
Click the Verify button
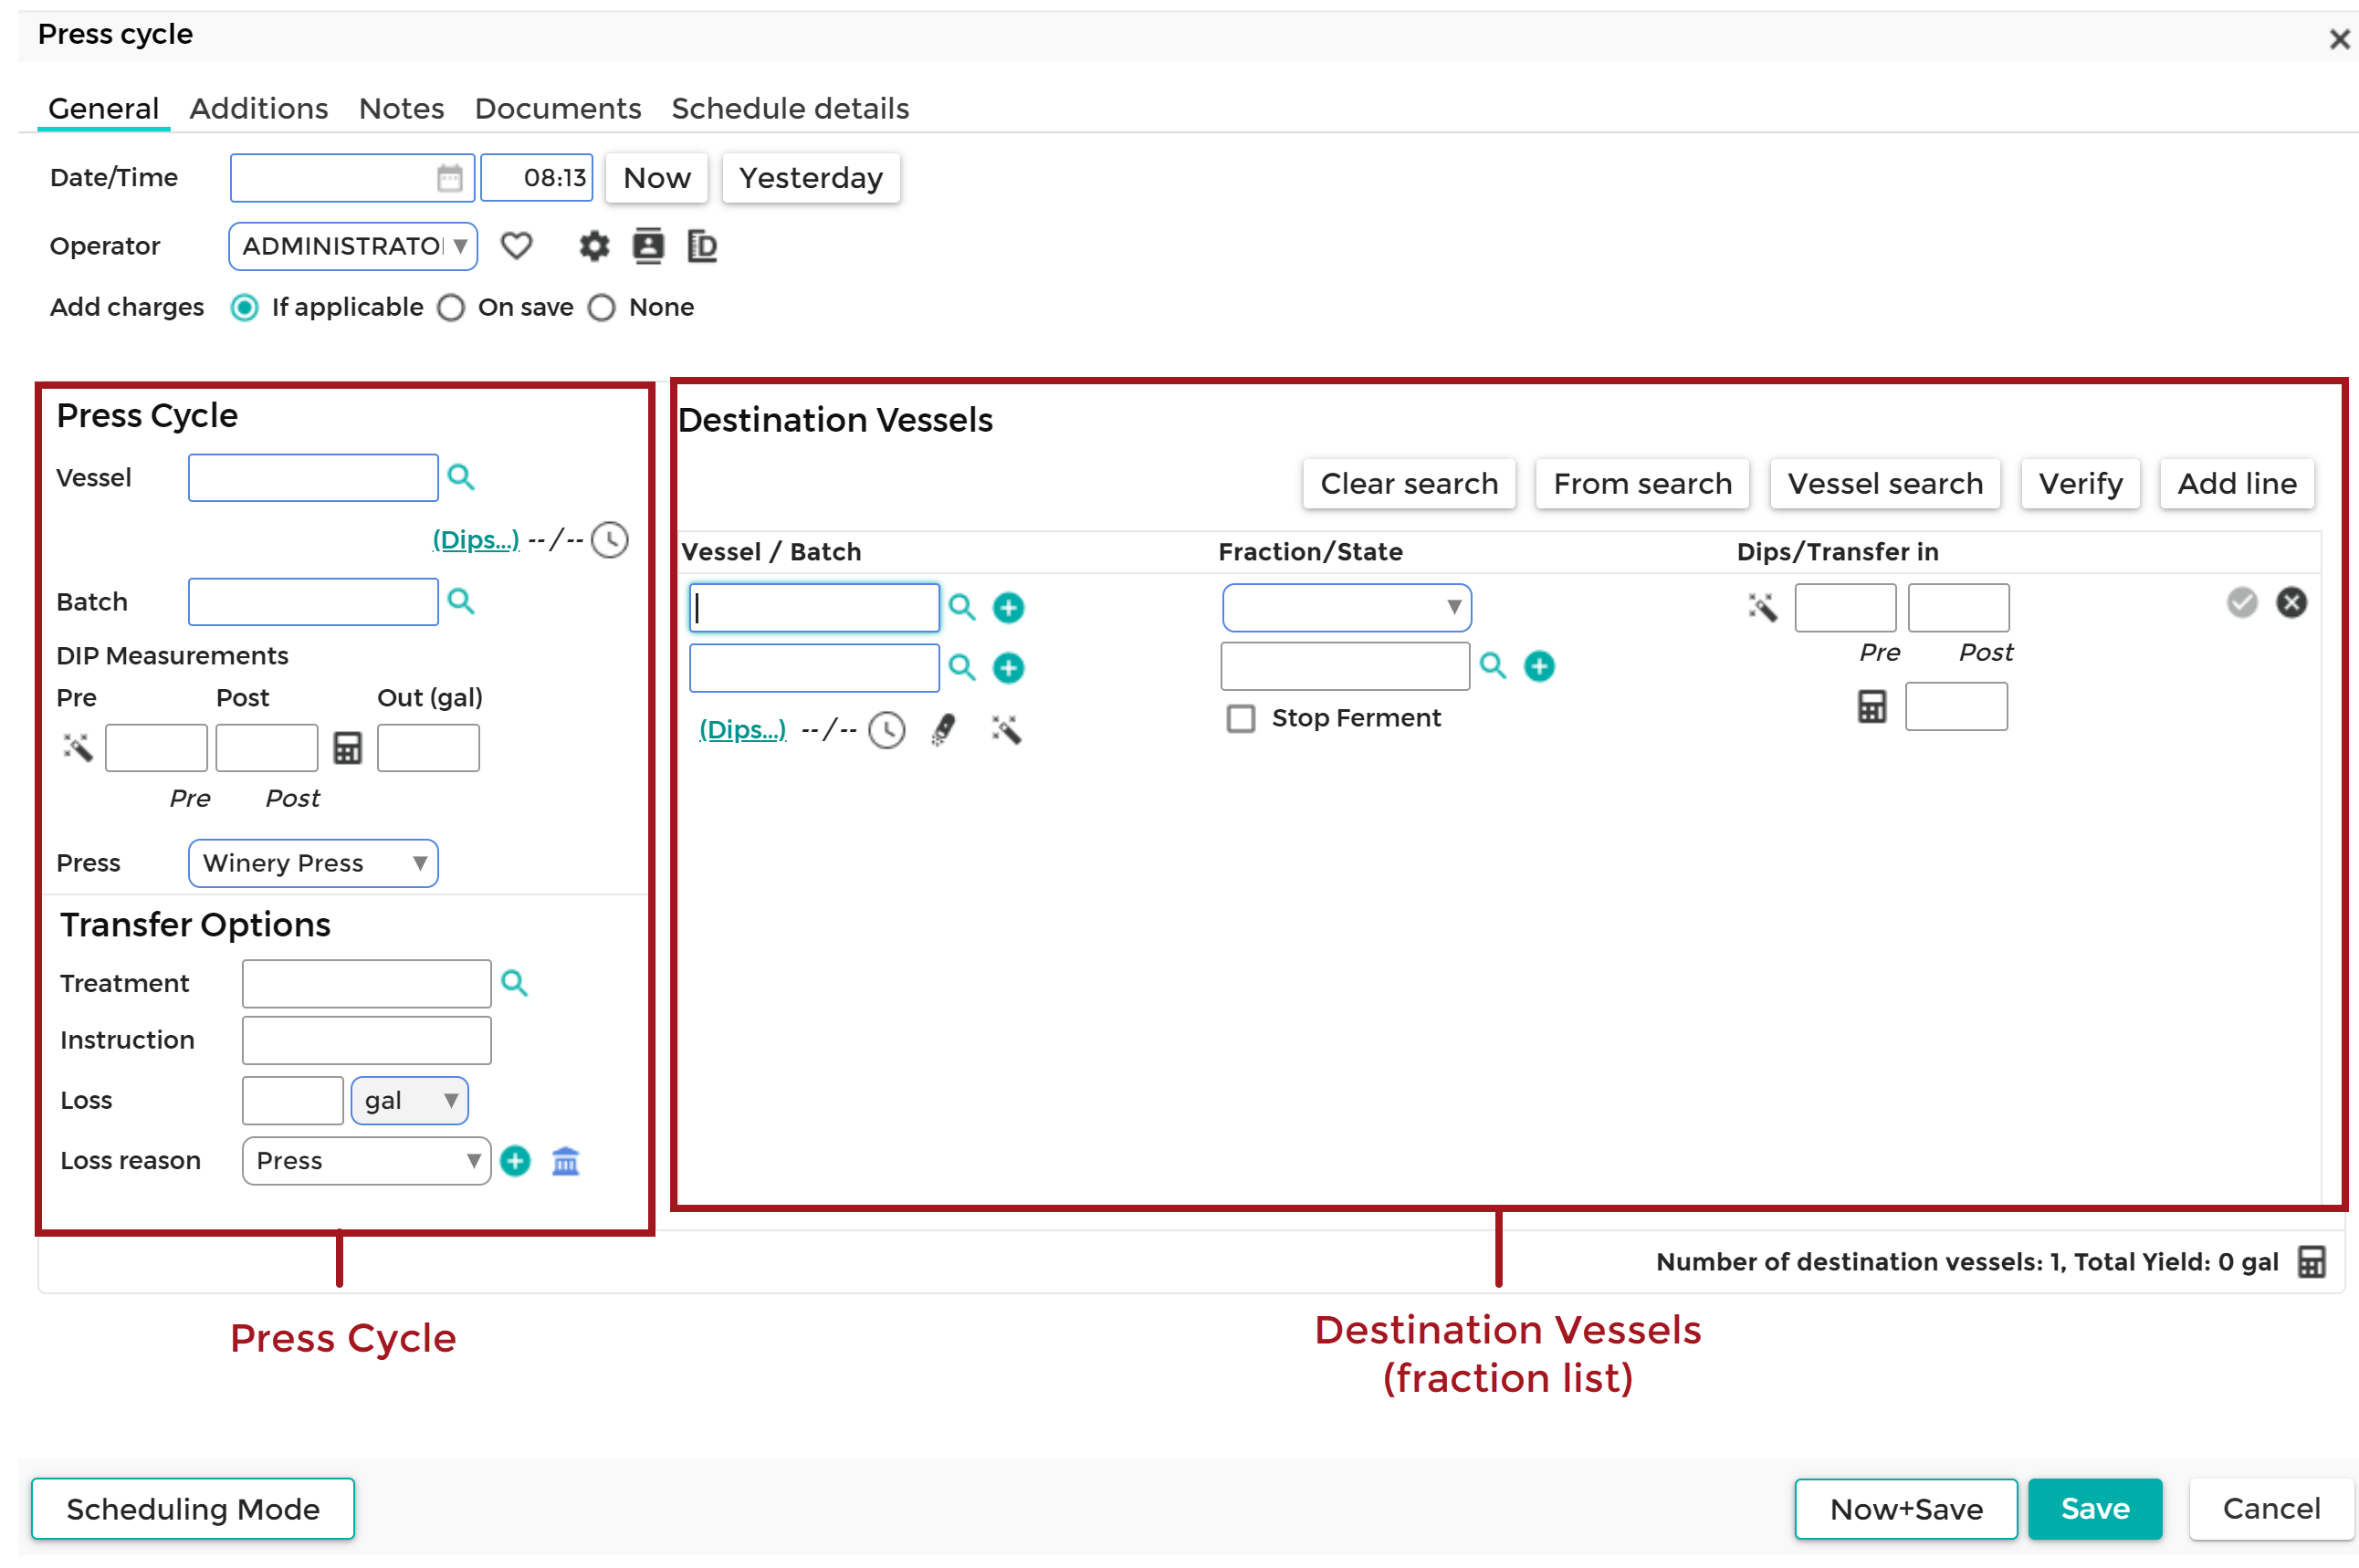click(x=2080, y=484)
